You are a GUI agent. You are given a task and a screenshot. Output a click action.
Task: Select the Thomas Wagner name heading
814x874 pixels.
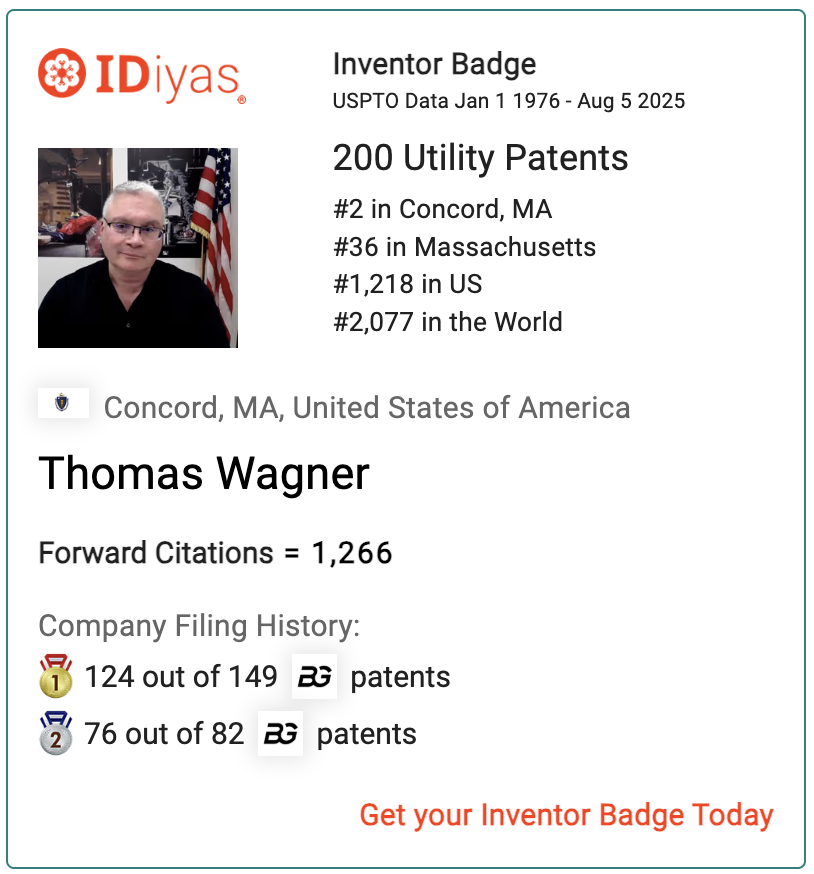click(x=204, y=473)
